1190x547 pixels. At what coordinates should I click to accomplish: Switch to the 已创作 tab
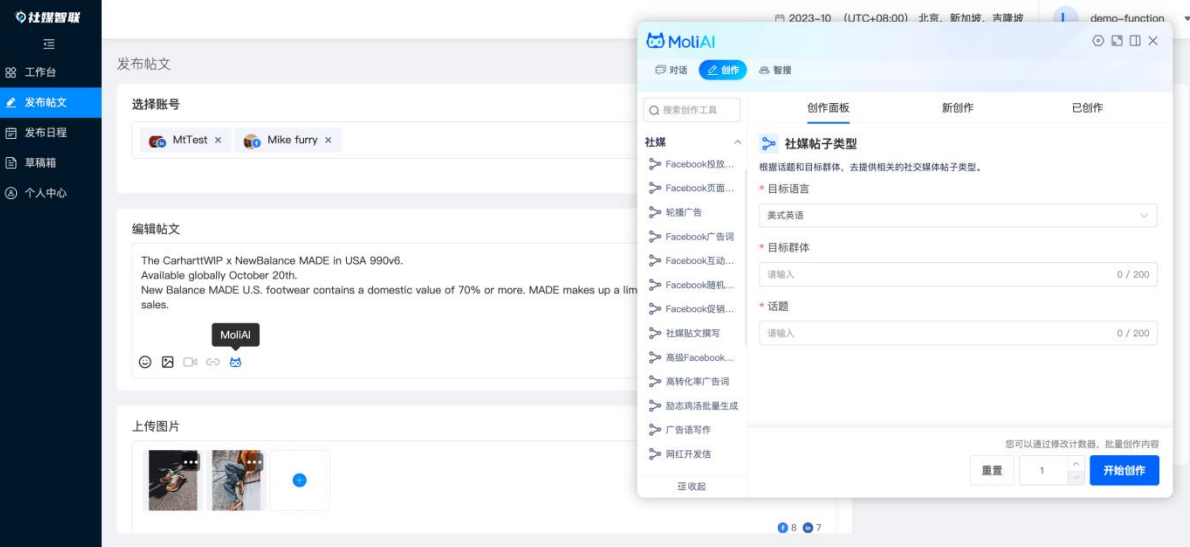(1087, 108)
